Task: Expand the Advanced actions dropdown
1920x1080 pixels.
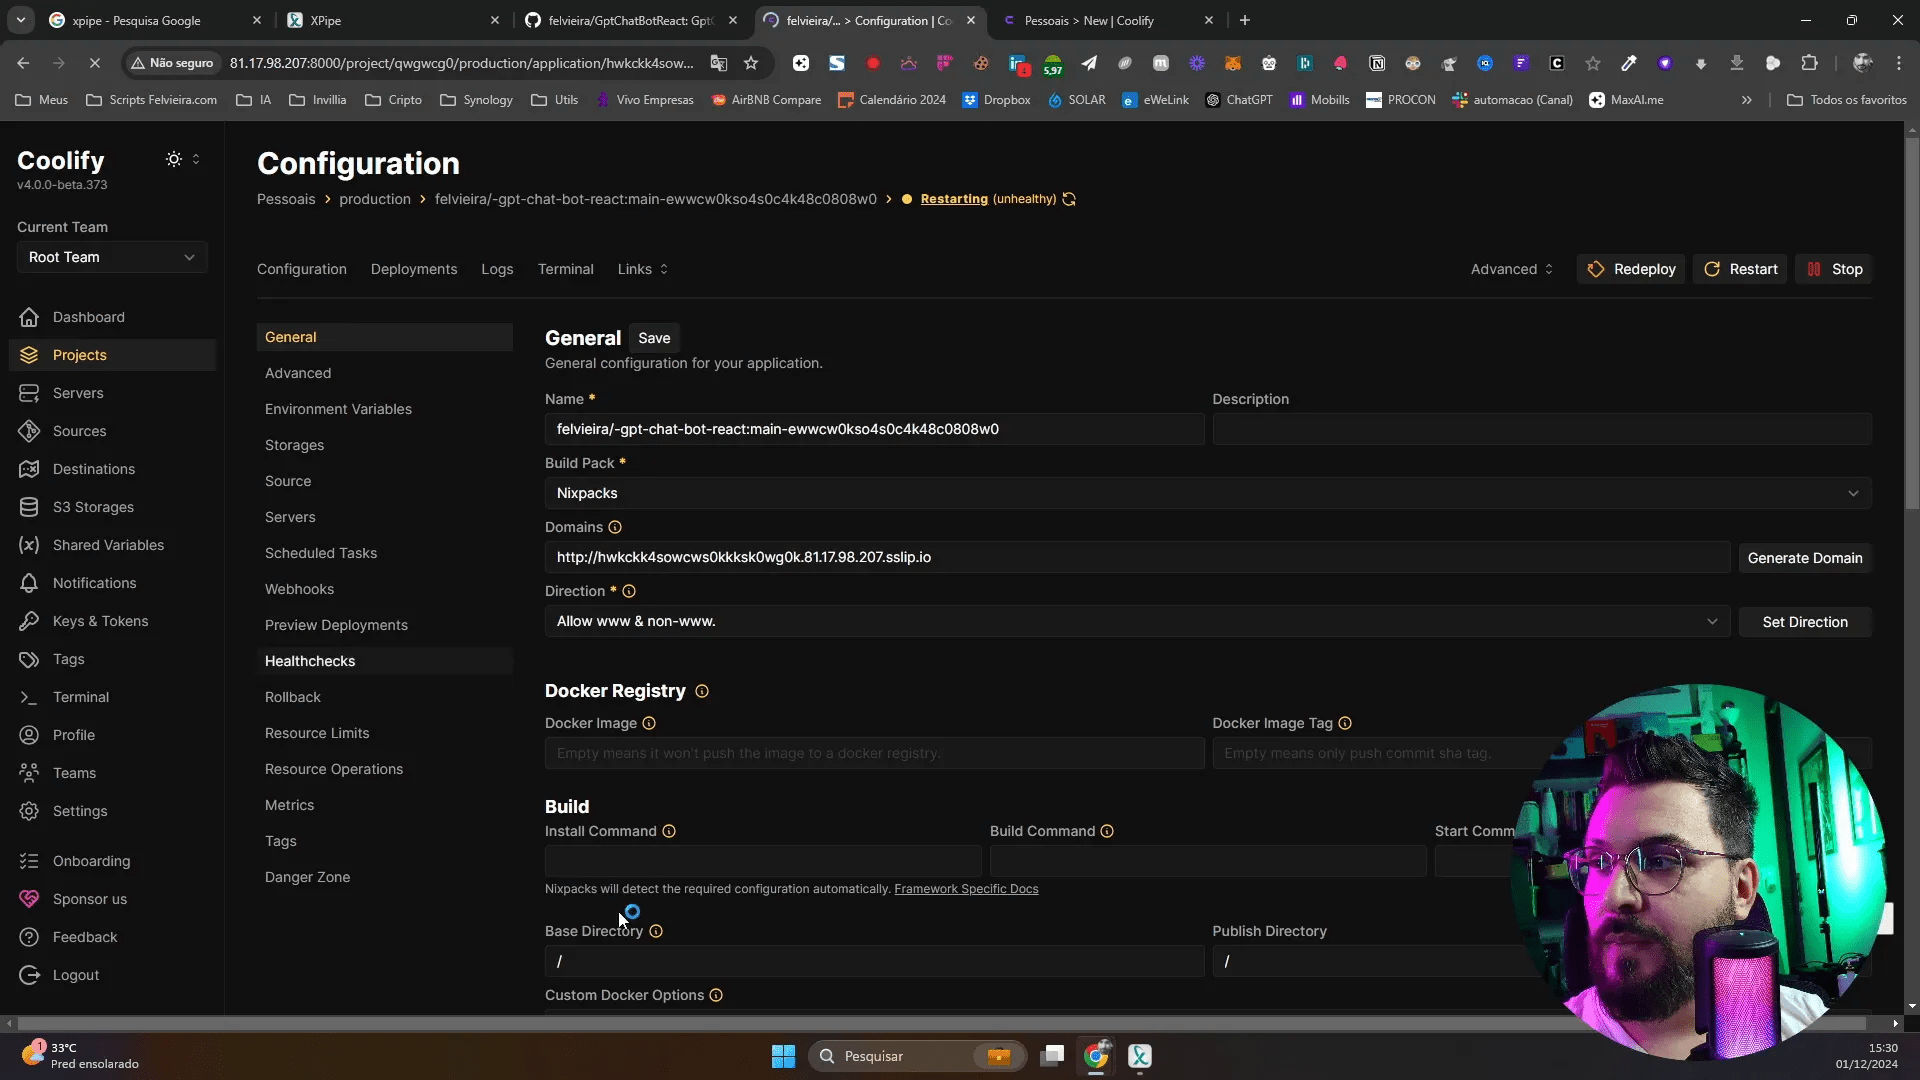Action: (x=1512, y=269)
